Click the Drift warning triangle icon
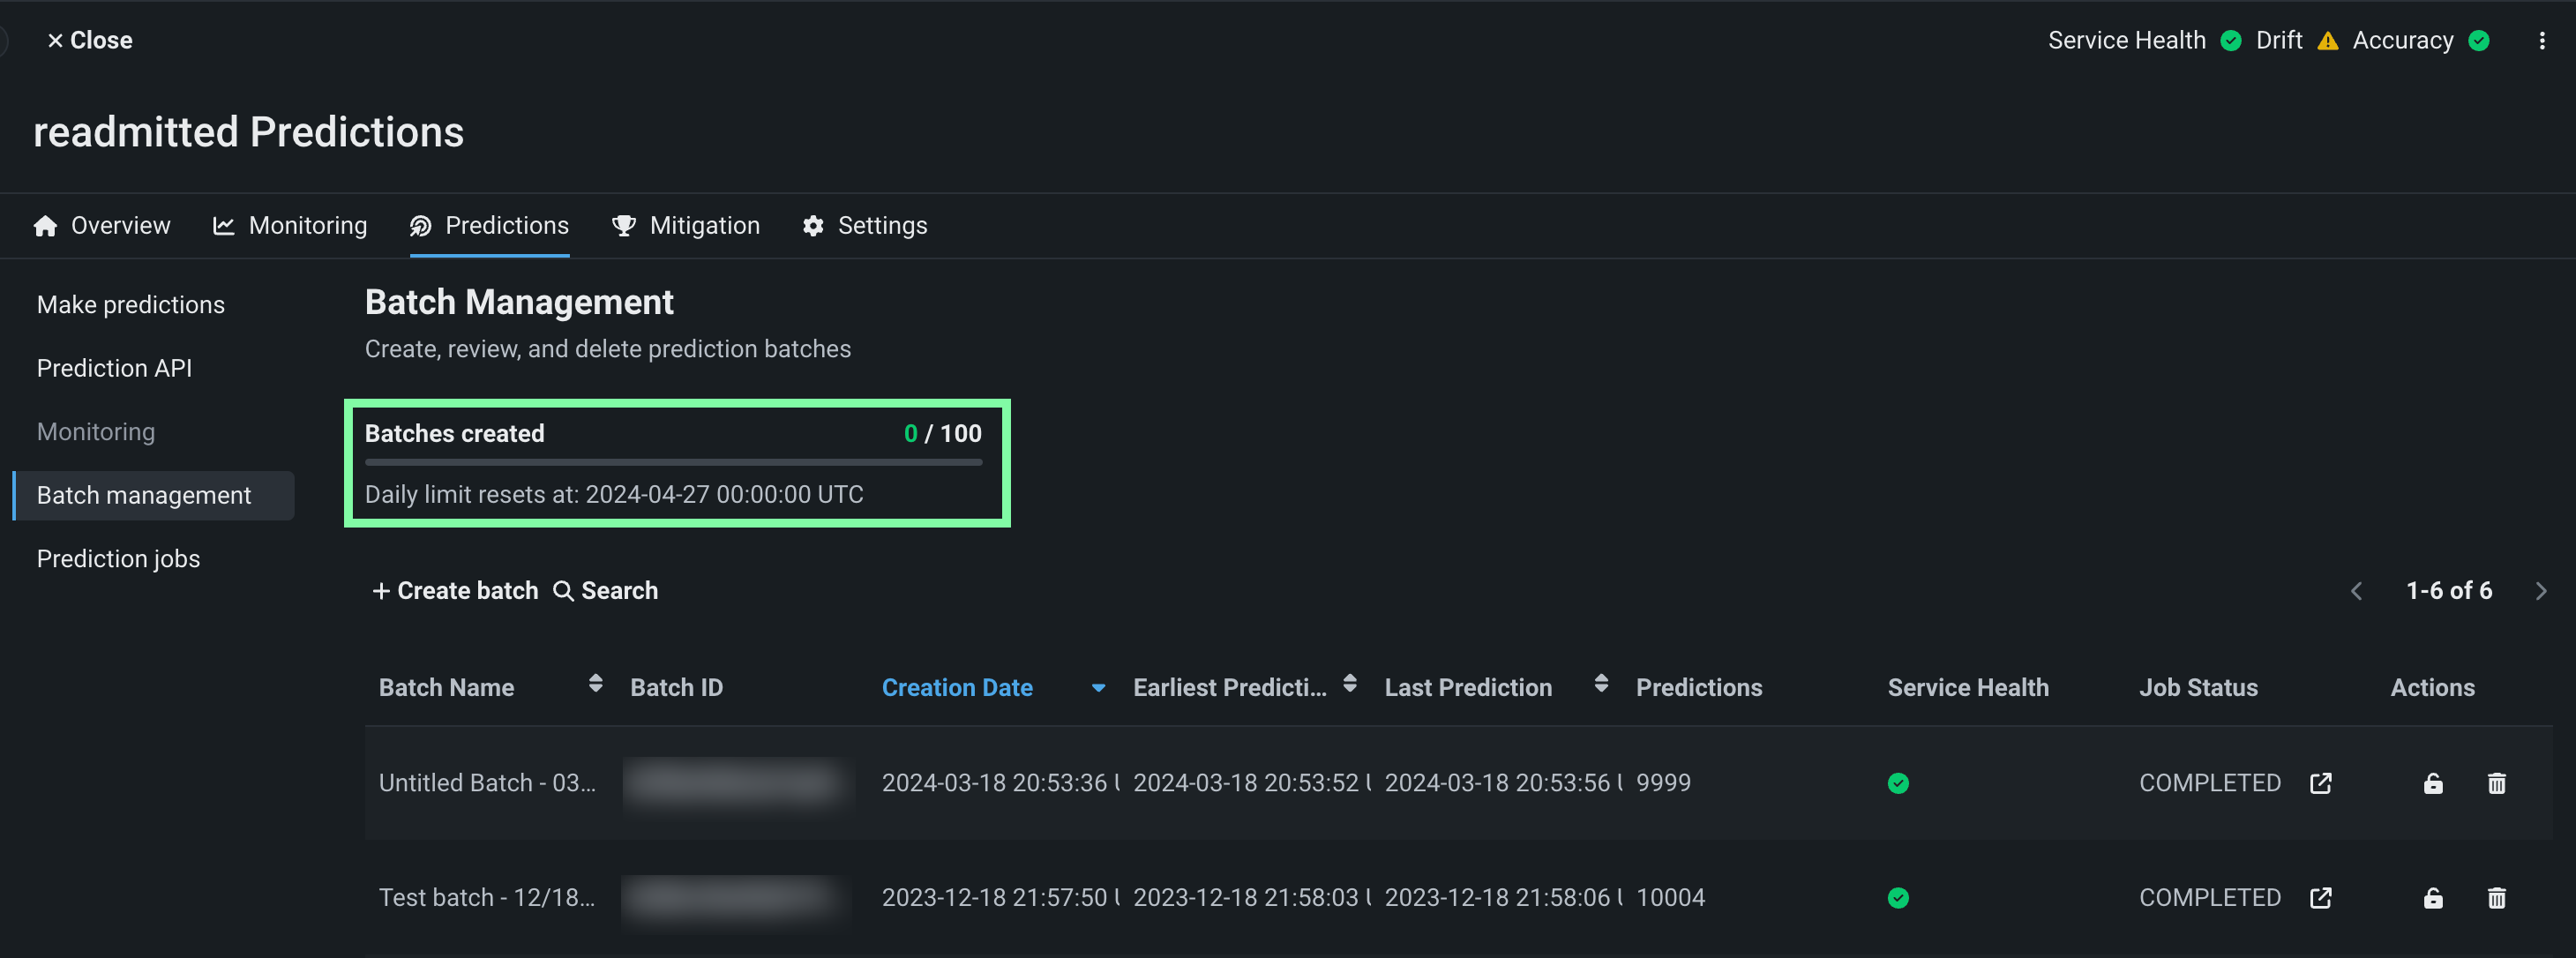 [x=2327, y=41]
